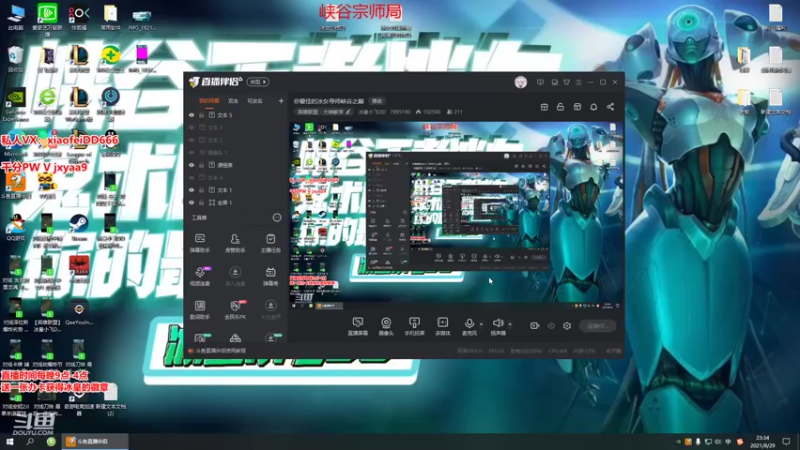Select the 文本 1 source row

click(237, 190)
